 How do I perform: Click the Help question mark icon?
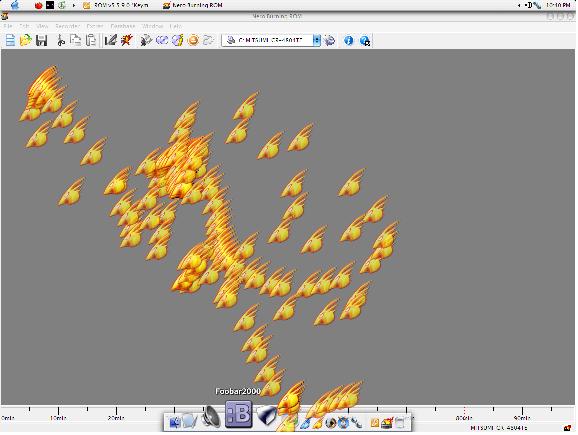(x=365, y=41)
